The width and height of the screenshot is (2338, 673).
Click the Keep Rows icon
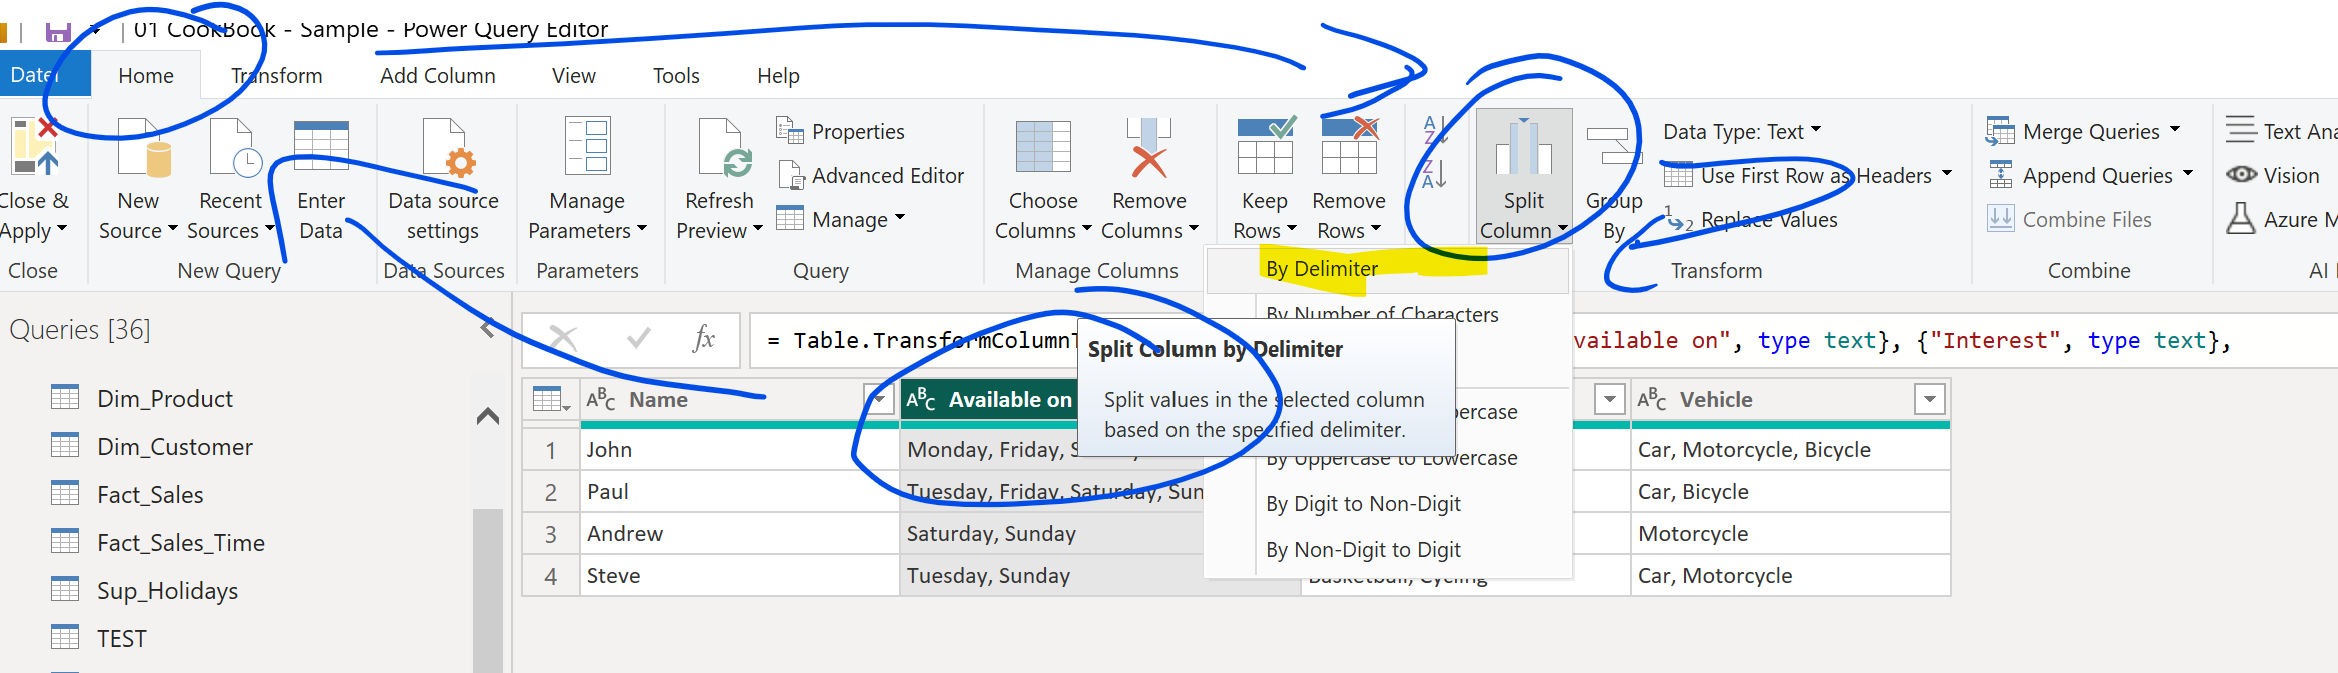(x=1266, y=146)
